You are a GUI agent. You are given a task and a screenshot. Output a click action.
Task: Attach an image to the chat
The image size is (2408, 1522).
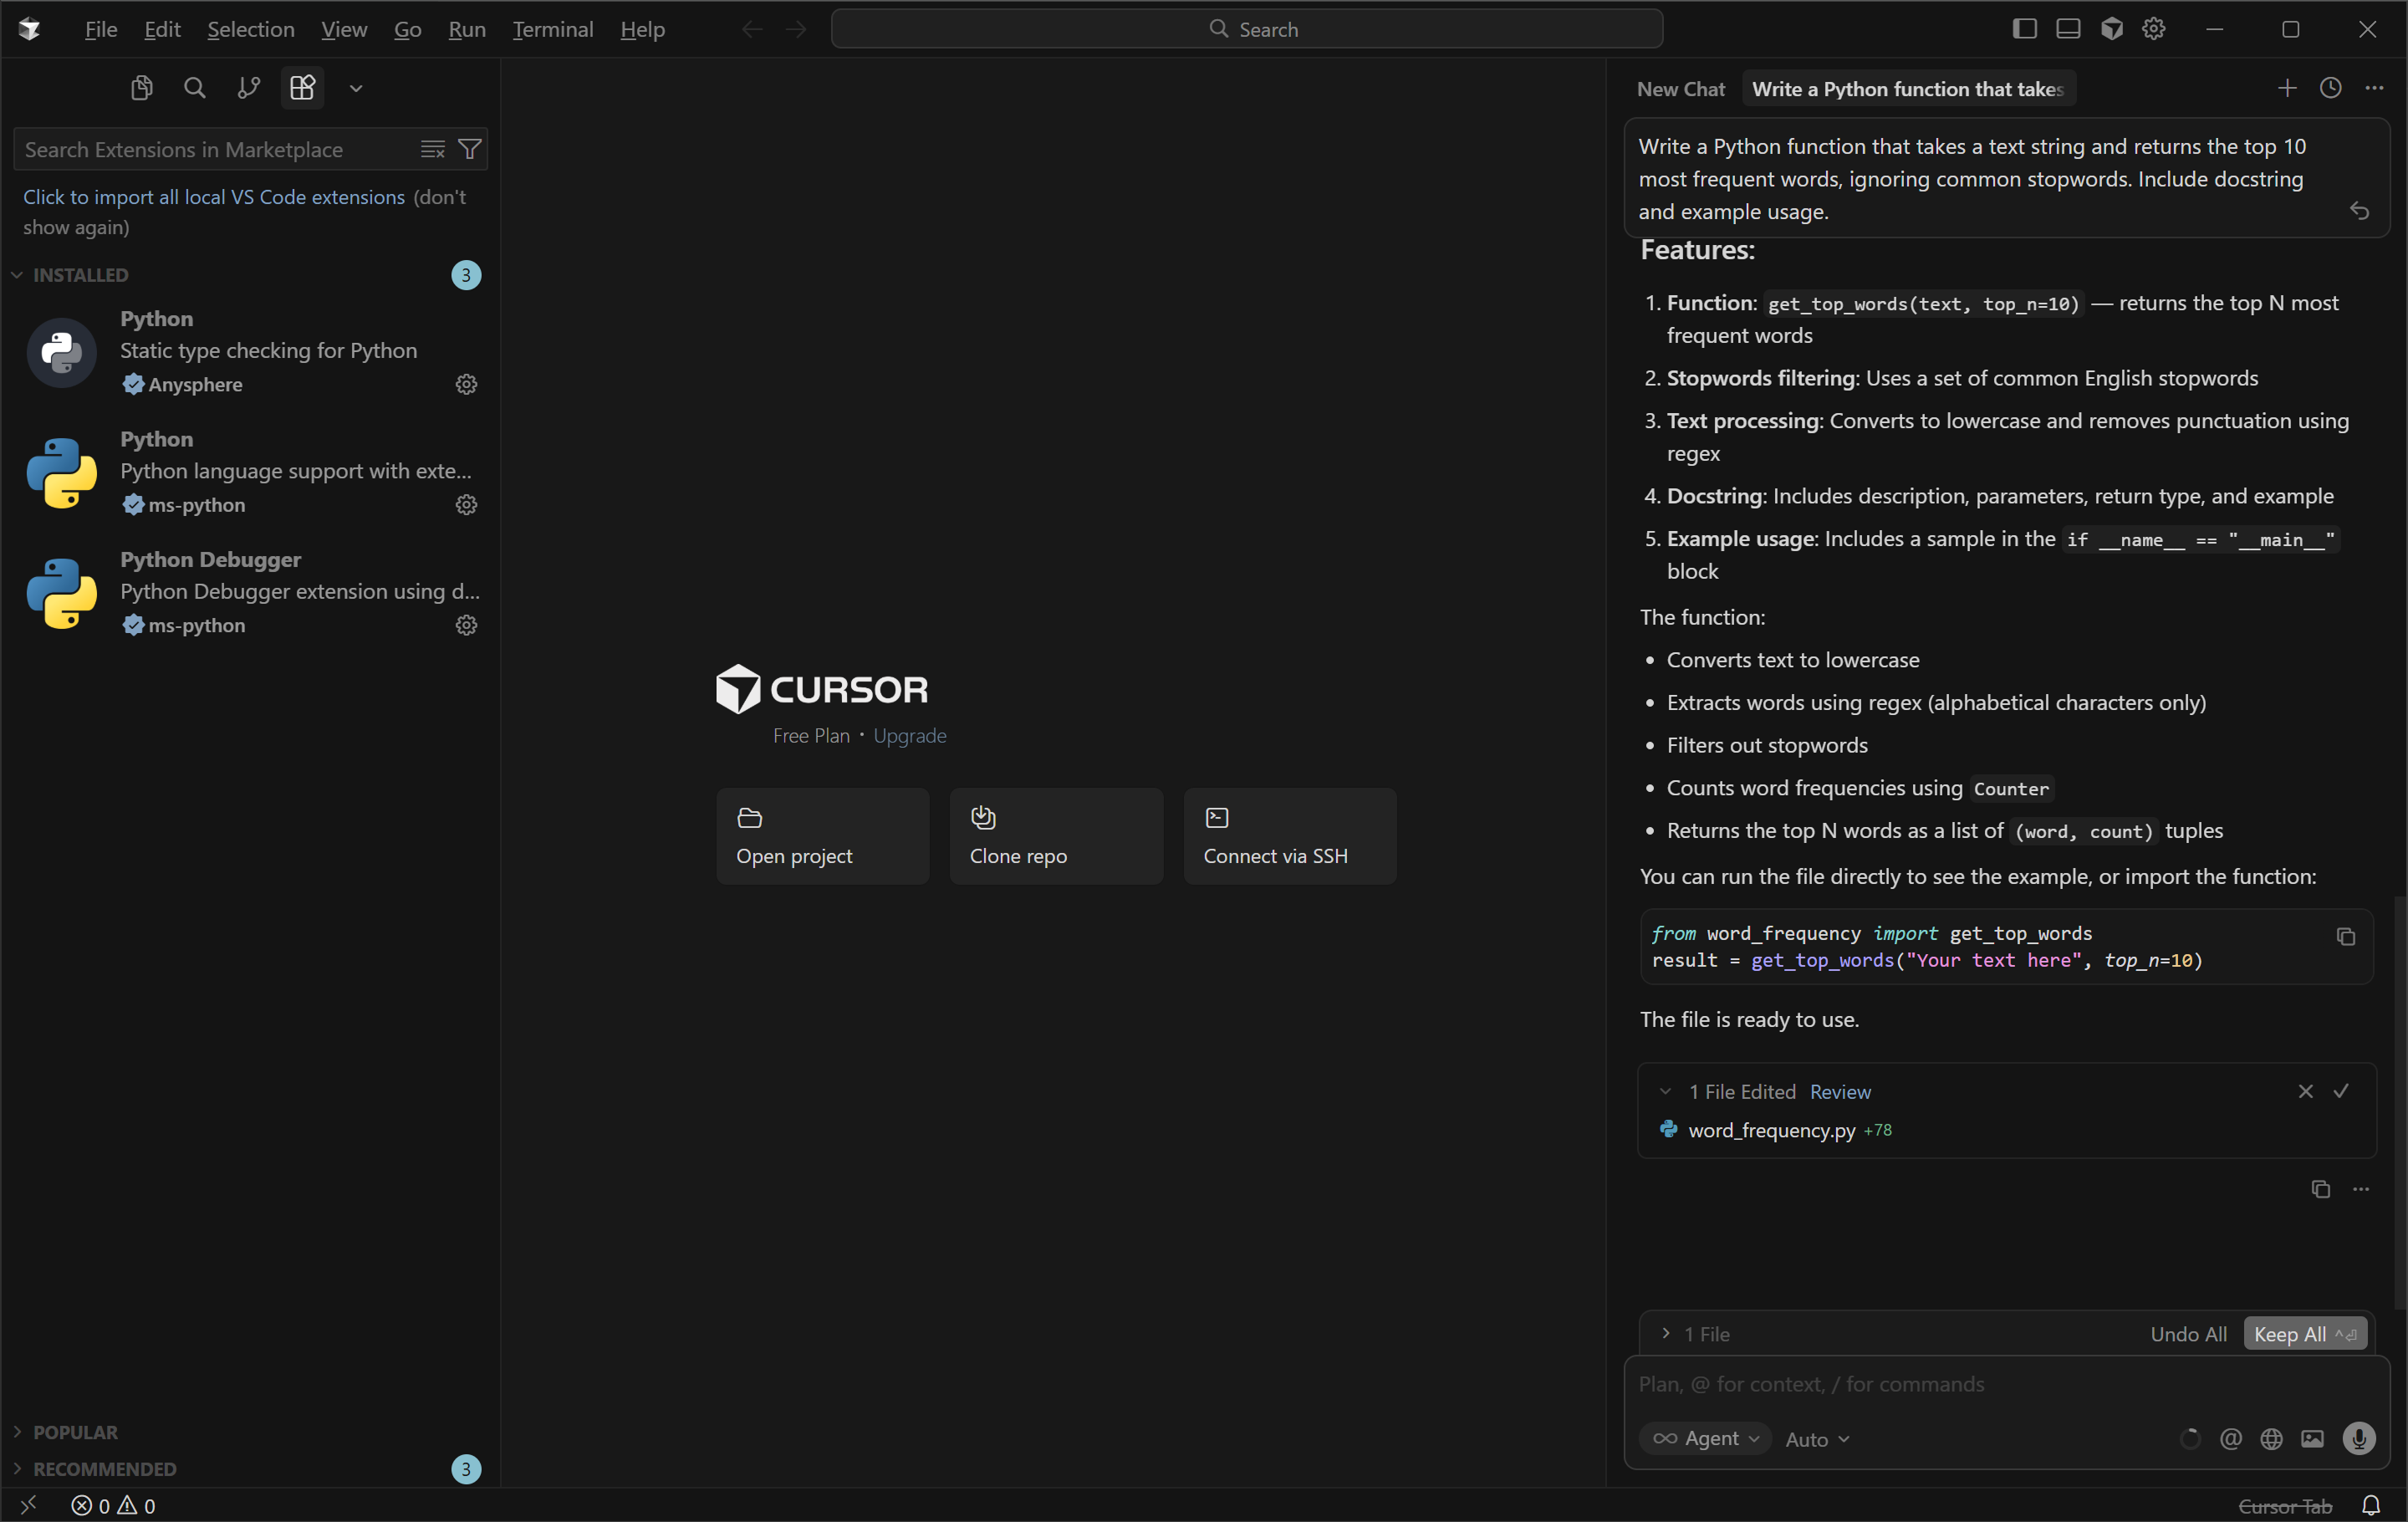[x=2312, y=1439]
